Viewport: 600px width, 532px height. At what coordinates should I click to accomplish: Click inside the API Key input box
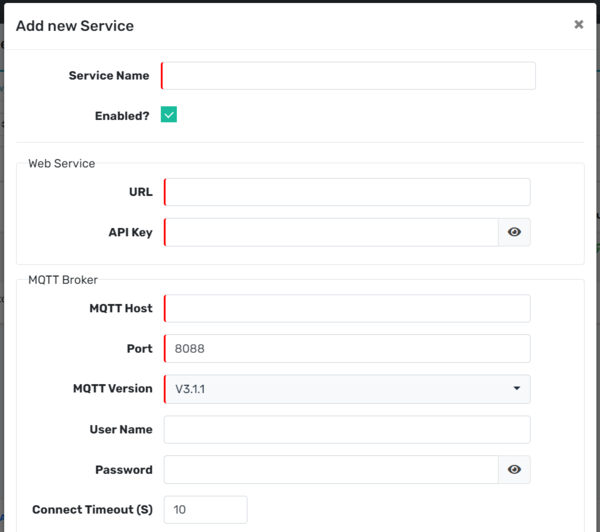[x=330, y=232]
